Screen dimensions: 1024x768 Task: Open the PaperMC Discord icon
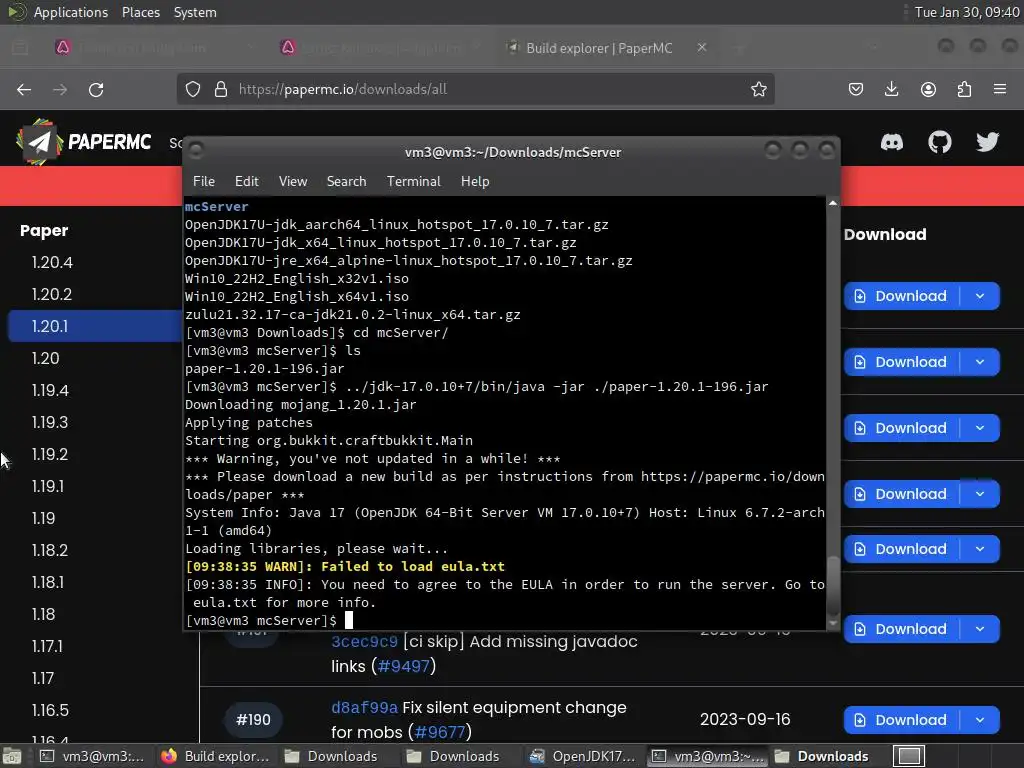coord(891,142)
